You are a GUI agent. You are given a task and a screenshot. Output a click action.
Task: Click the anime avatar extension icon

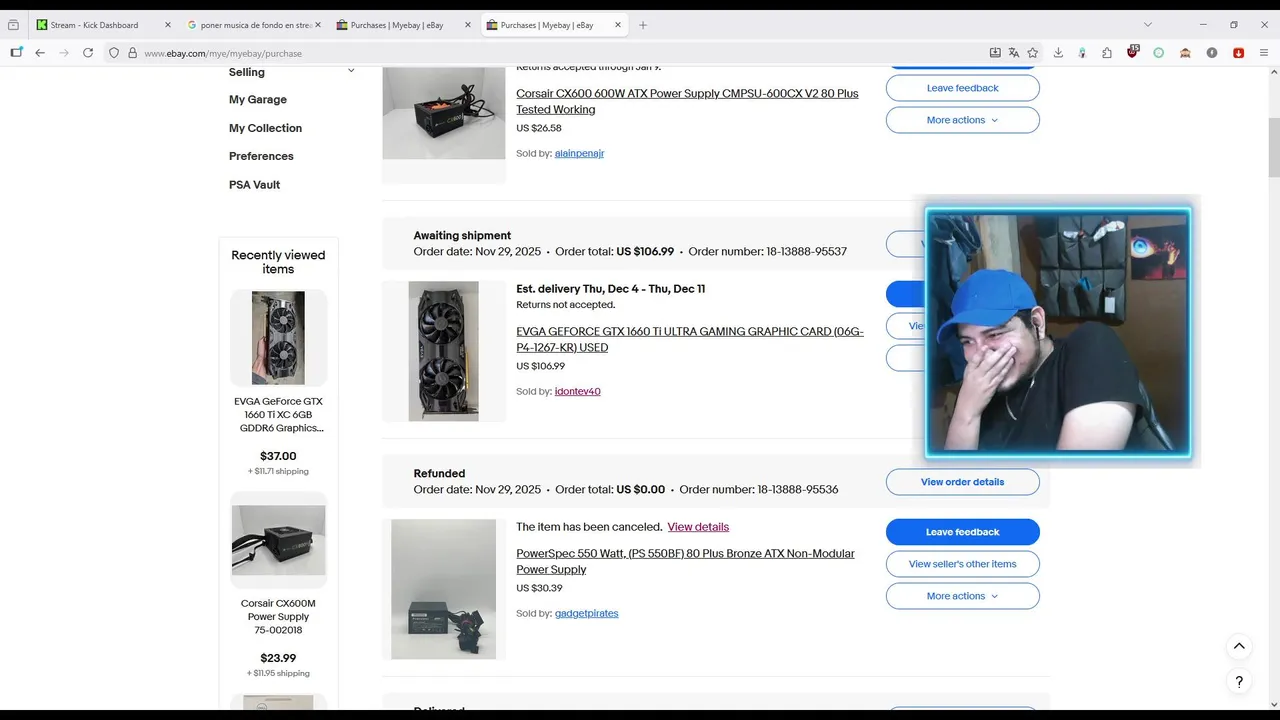point(1082,53)
